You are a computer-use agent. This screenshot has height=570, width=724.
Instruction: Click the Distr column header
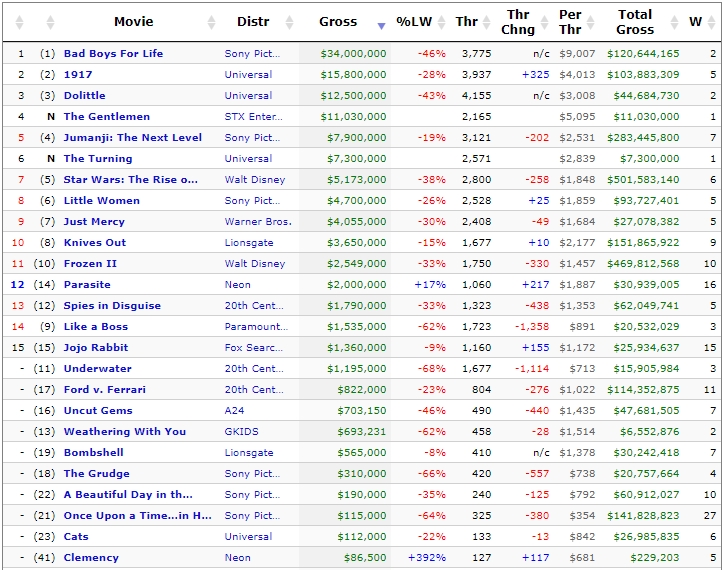pos(253,22)
